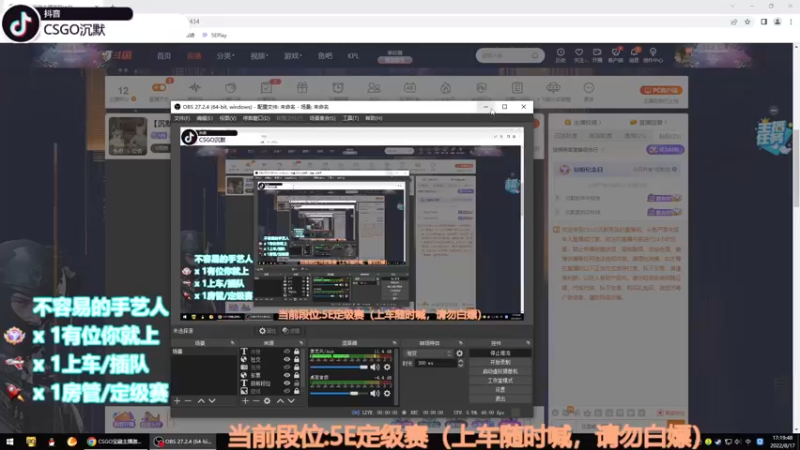Add a new scene with plus icon

177,401
